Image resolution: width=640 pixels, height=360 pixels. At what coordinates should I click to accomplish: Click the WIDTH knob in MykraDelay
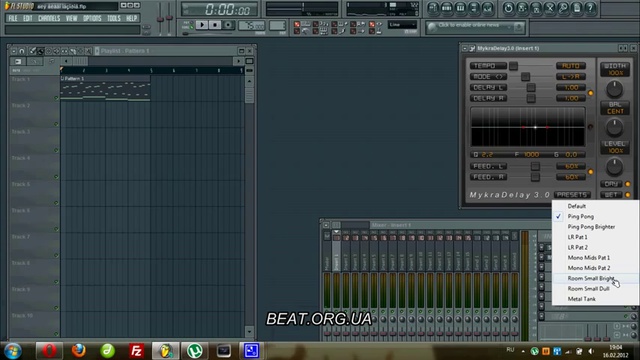pyautogui.click(x=614, y=88)
